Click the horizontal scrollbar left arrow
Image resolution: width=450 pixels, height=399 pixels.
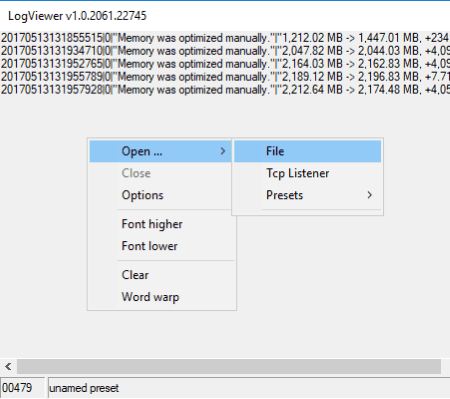(x=8, y=367)
